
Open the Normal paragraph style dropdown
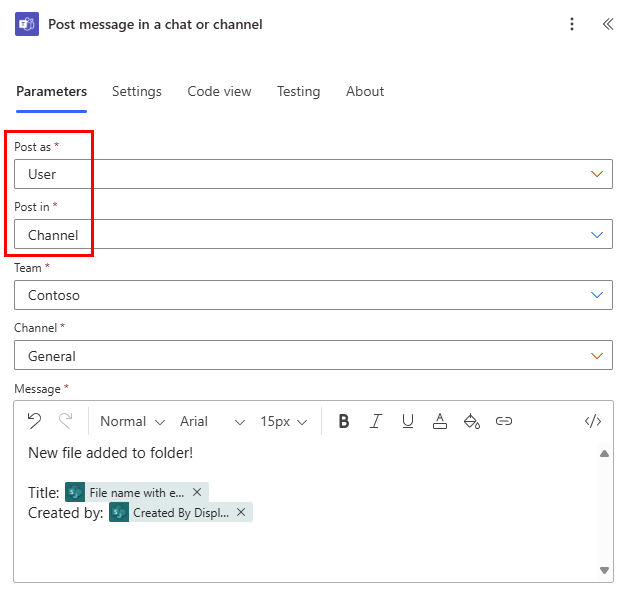click(132, 421)
